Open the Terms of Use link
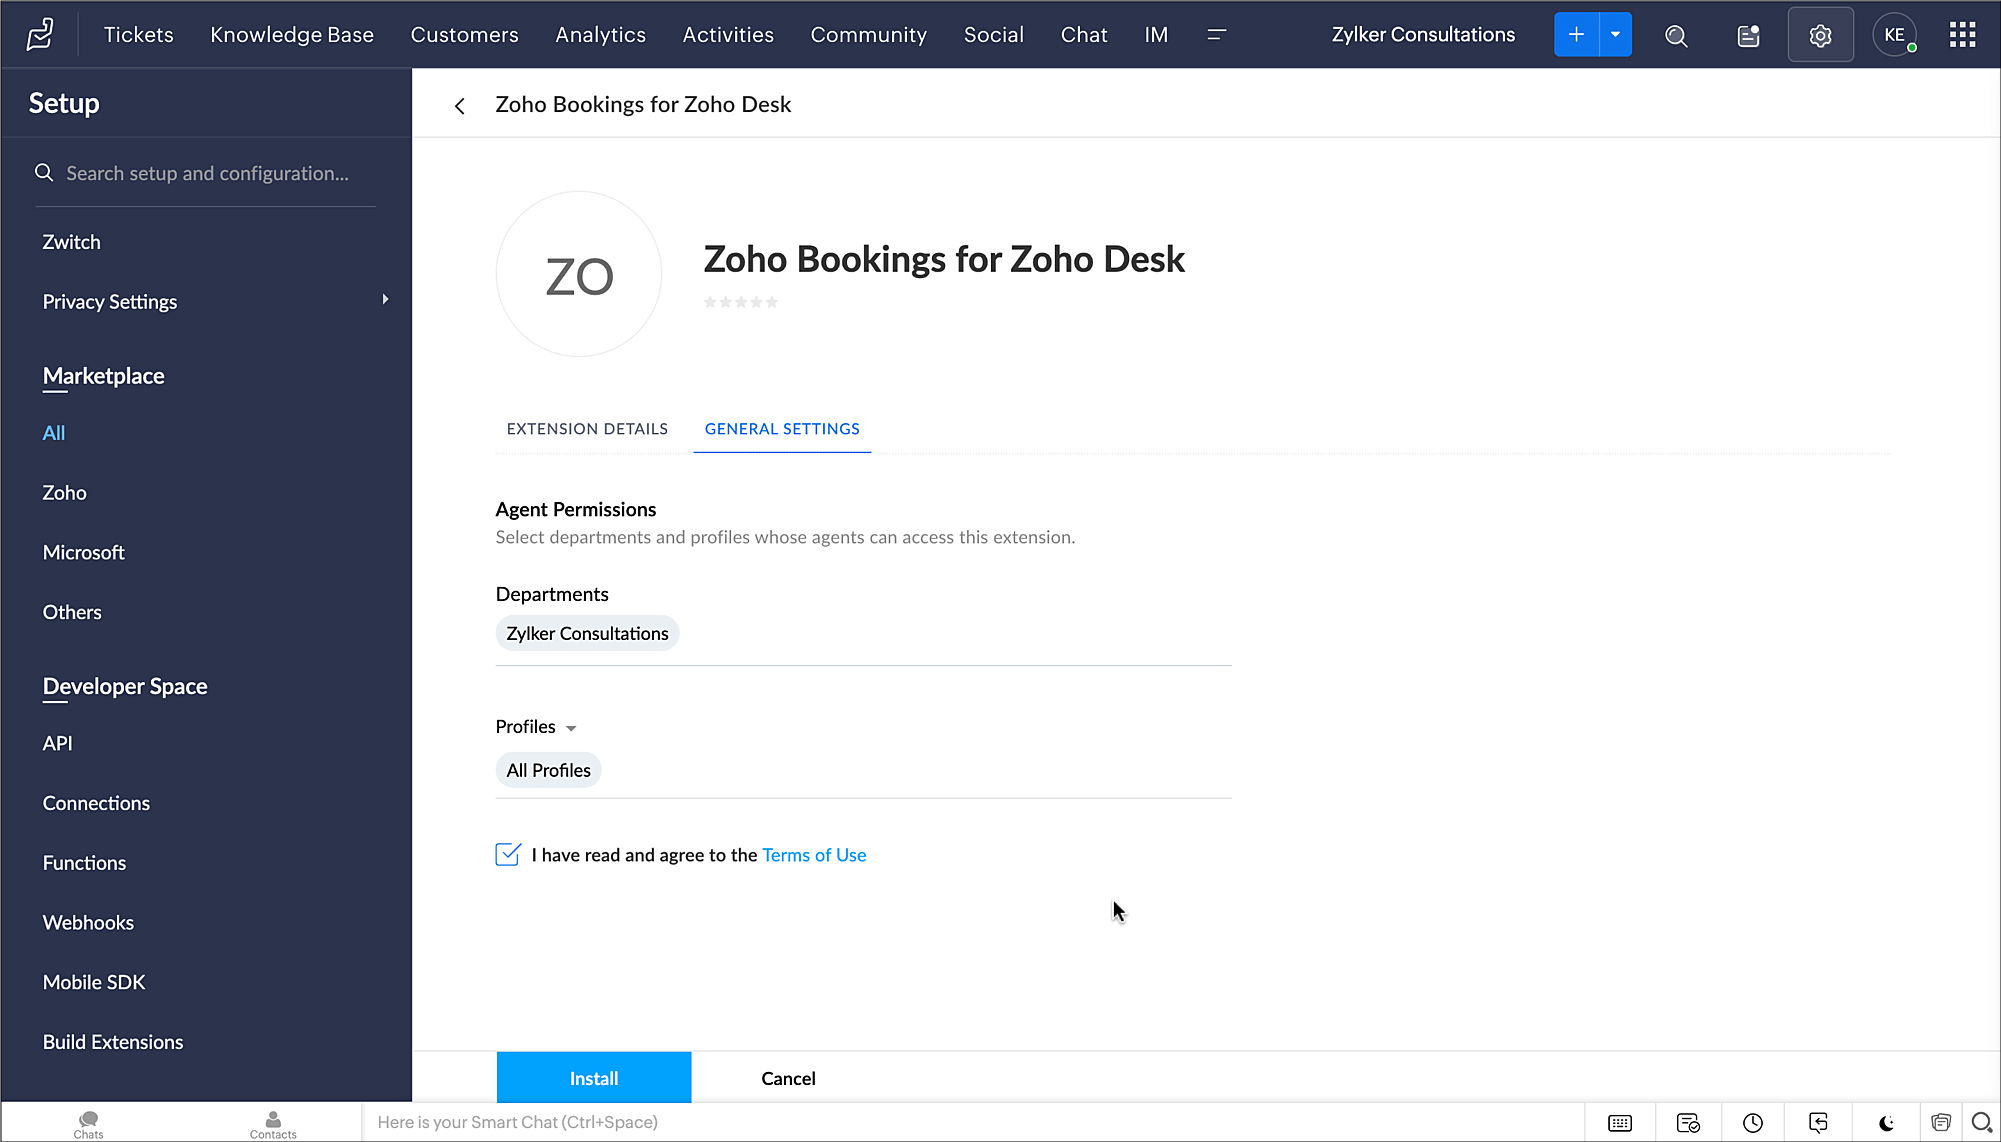 [814, 855]
